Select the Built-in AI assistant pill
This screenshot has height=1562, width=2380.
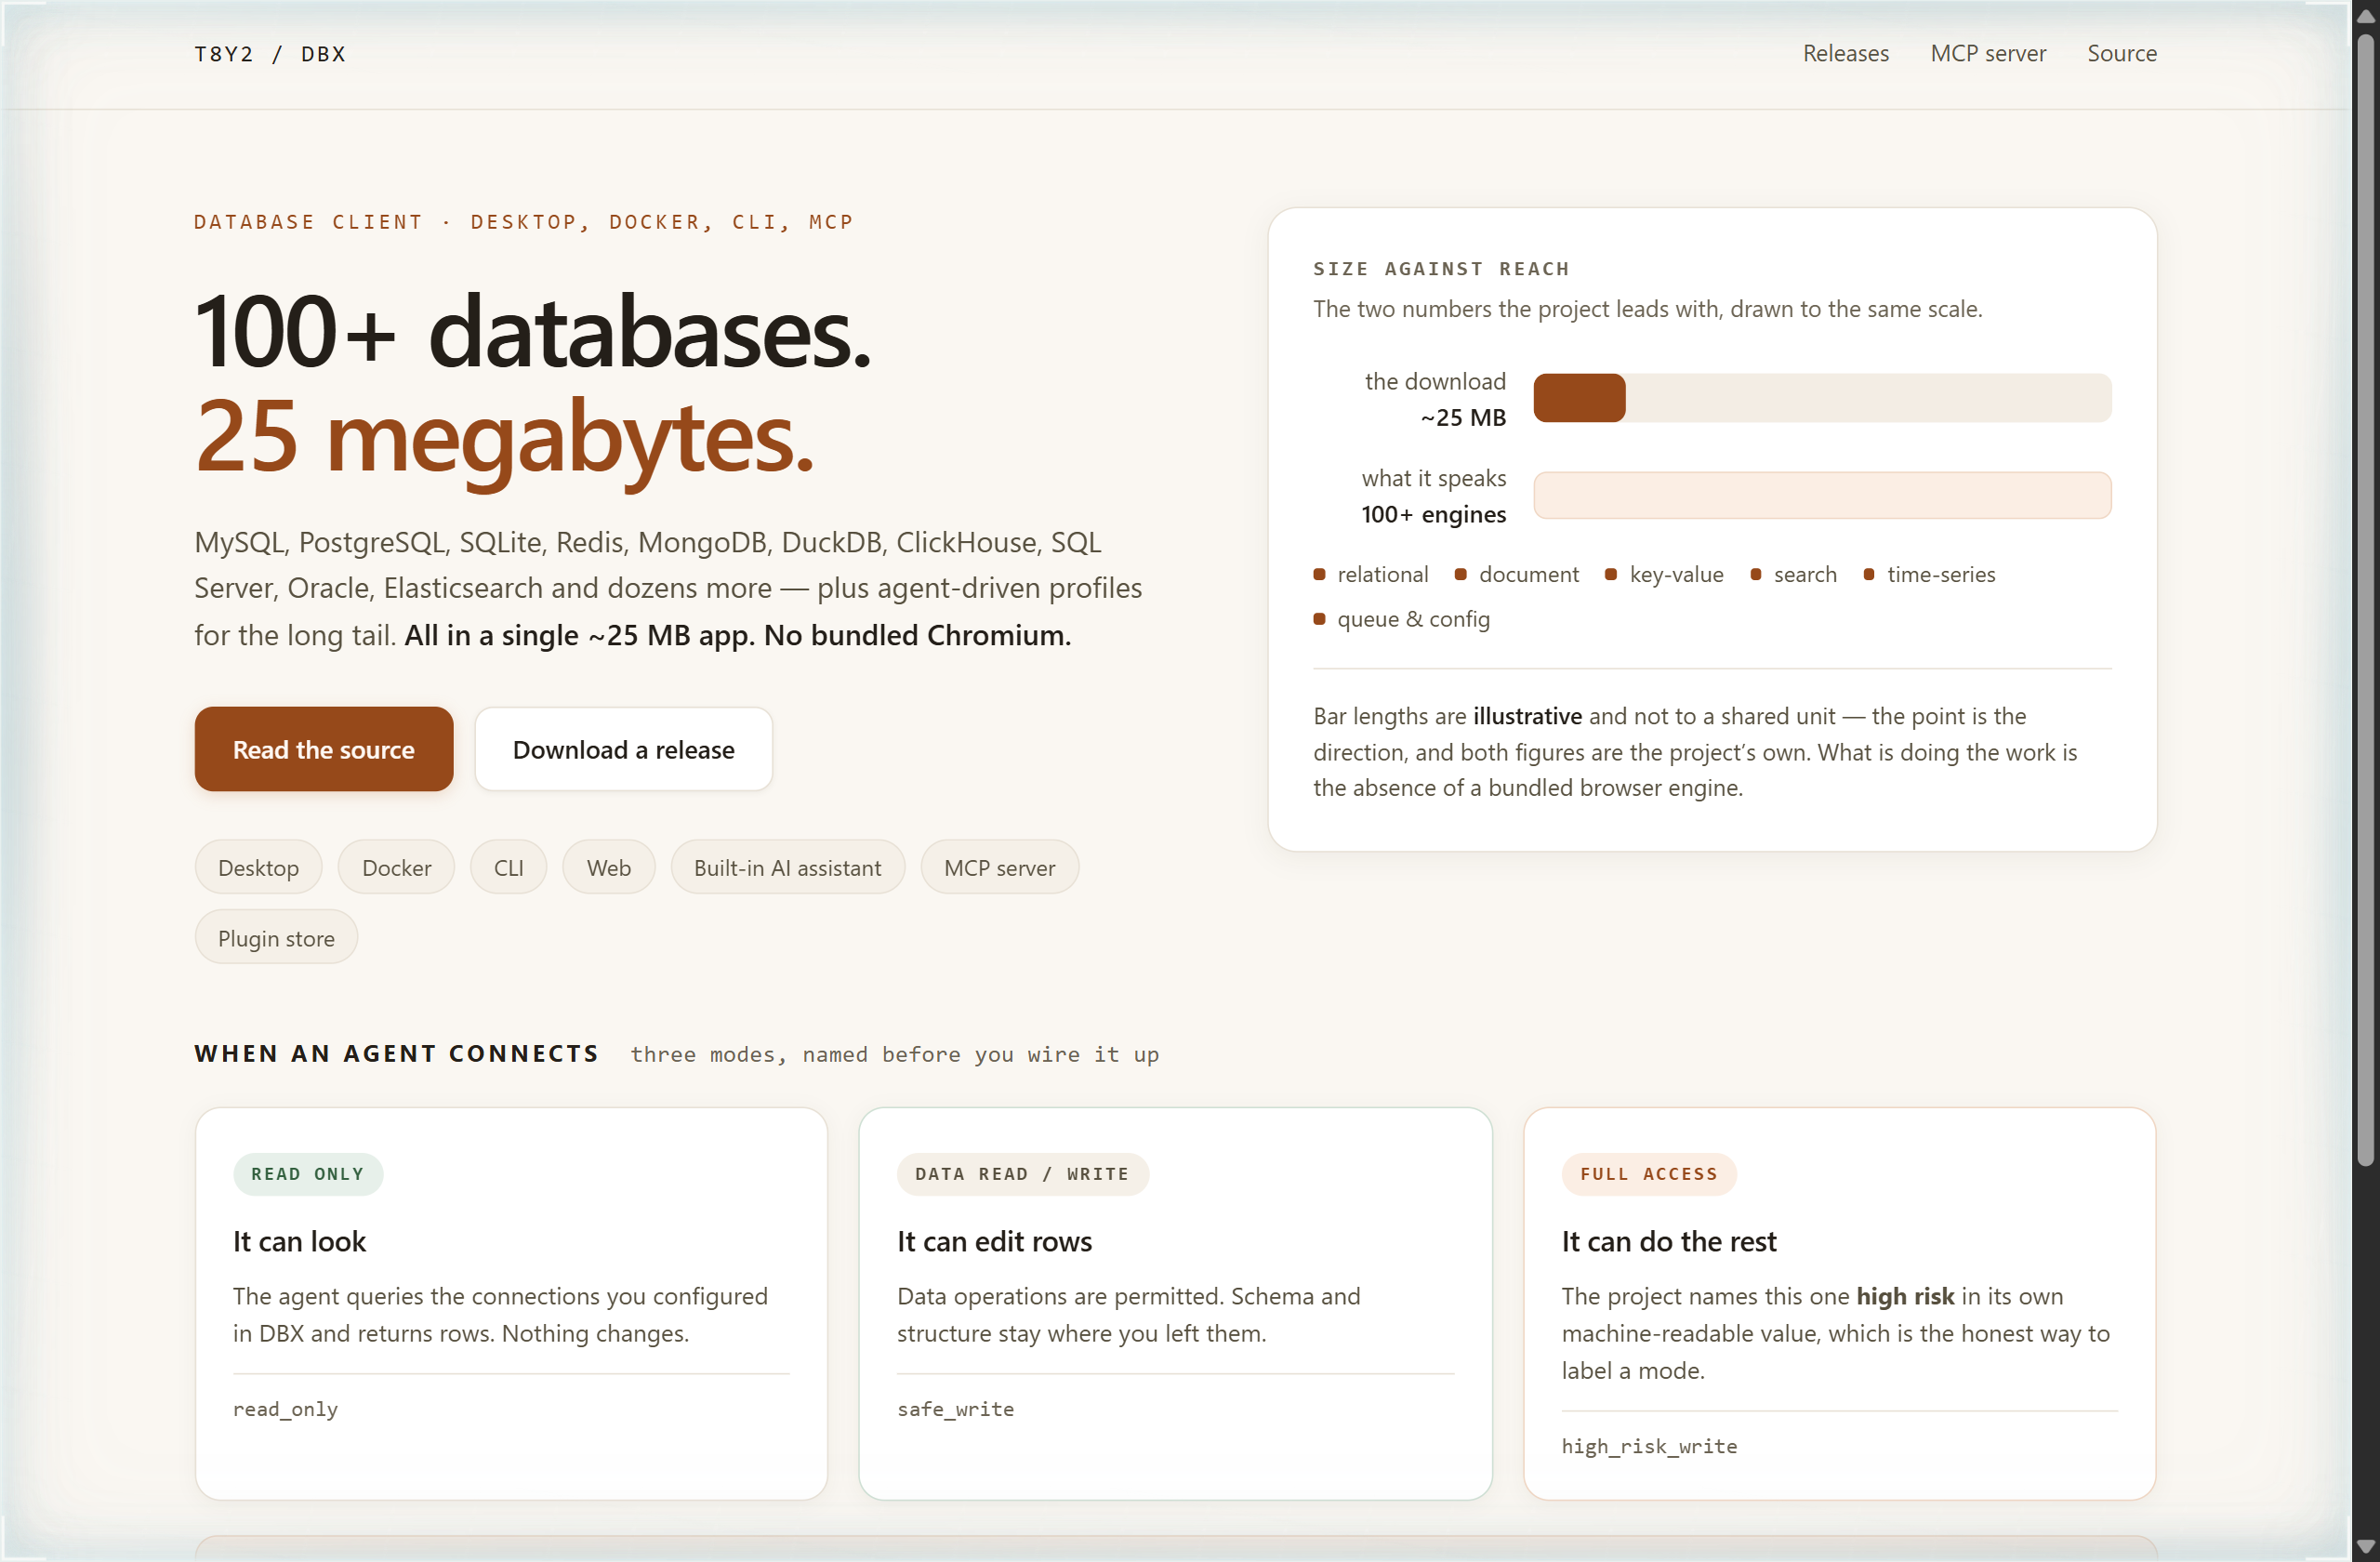pyautogui.click(x=787, y=867)
